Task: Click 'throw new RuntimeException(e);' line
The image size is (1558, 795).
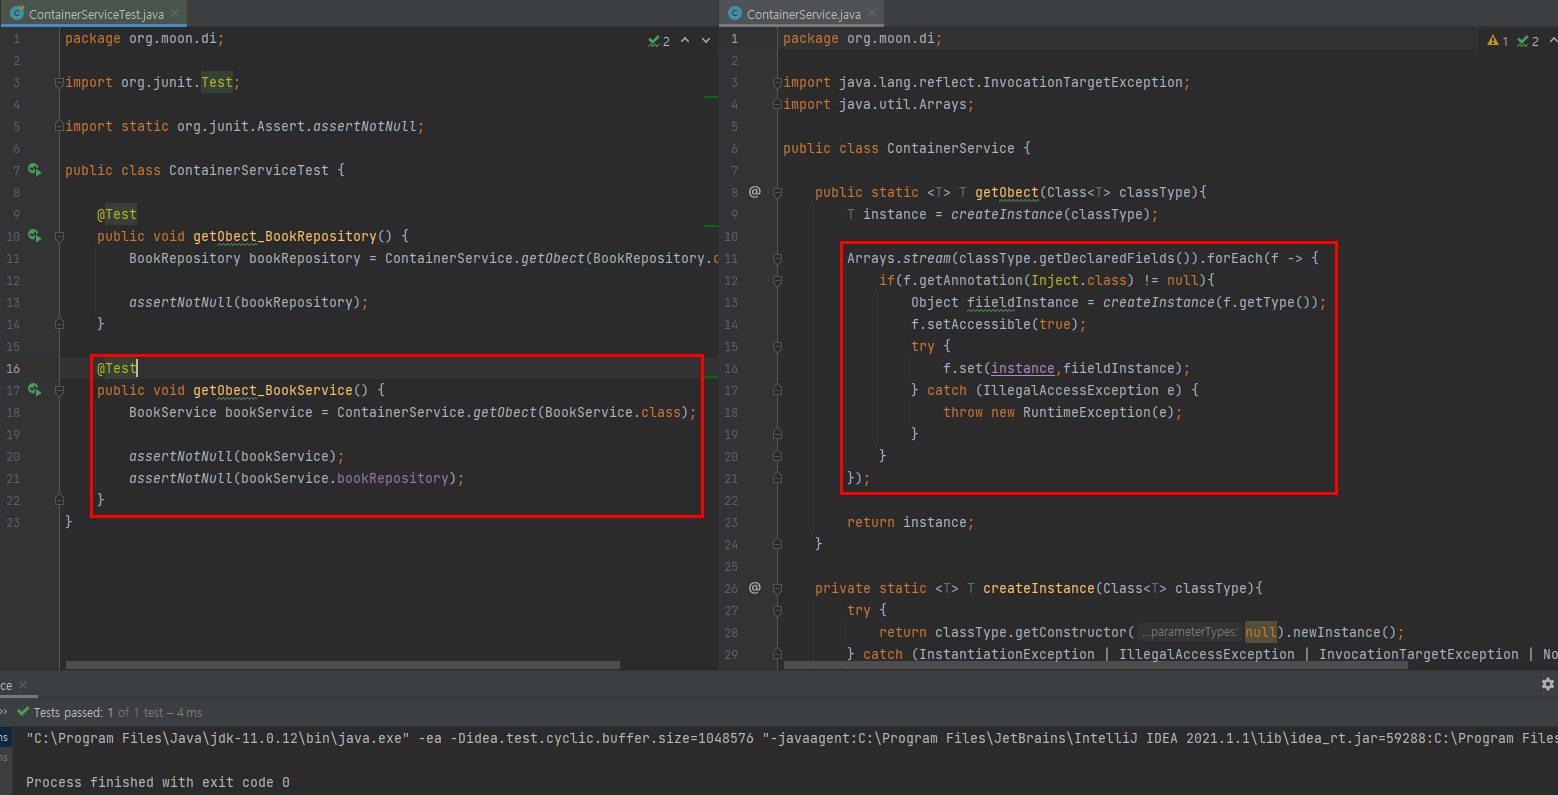Action: (x=1063, y=412)
